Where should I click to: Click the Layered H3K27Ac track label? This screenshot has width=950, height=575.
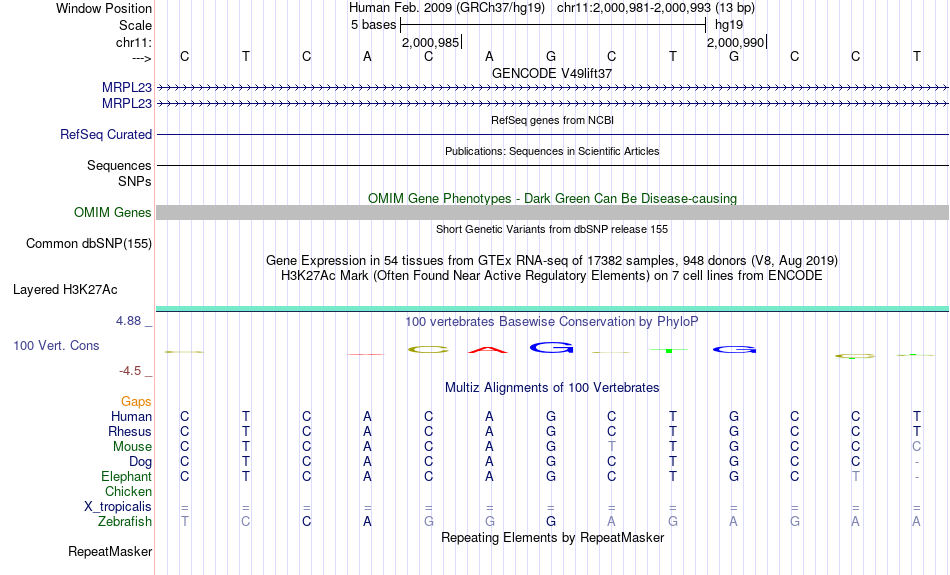[x=65, y=290]
